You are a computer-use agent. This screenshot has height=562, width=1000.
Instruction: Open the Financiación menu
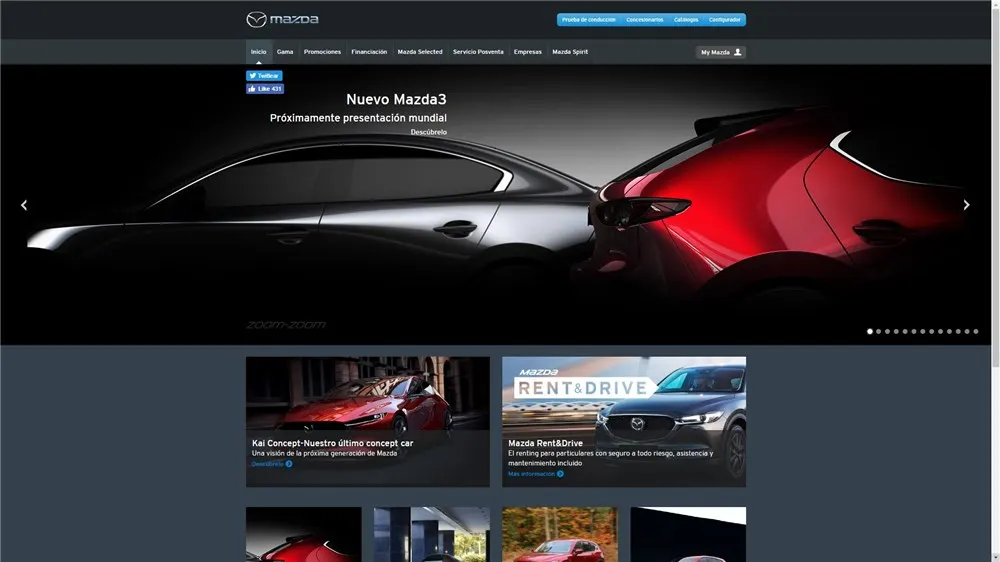(369, 52)
